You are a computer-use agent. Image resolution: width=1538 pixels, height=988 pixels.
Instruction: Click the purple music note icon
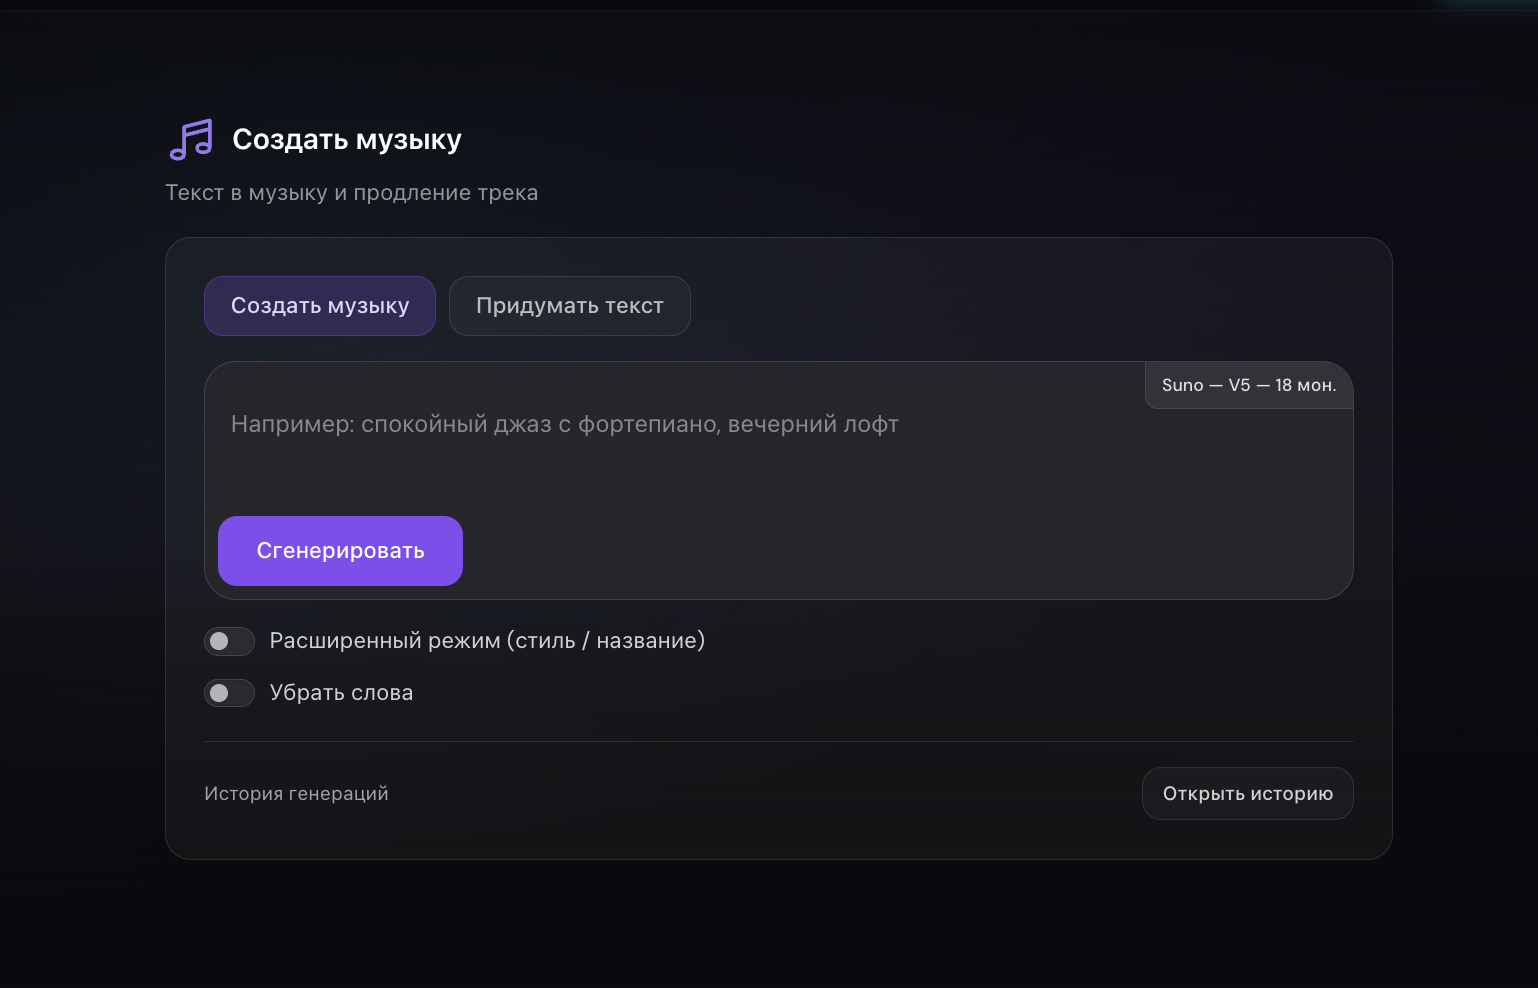point(191,140)
